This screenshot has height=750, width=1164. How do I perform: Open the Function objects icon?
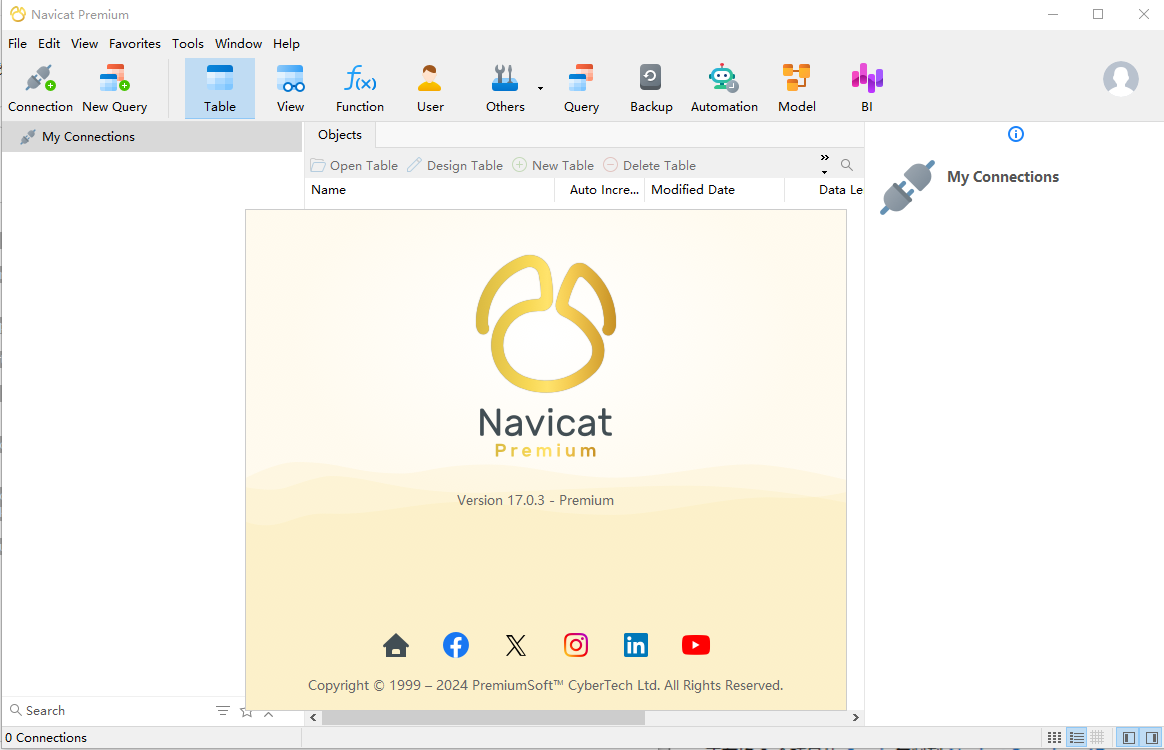(x=360, y=88)
